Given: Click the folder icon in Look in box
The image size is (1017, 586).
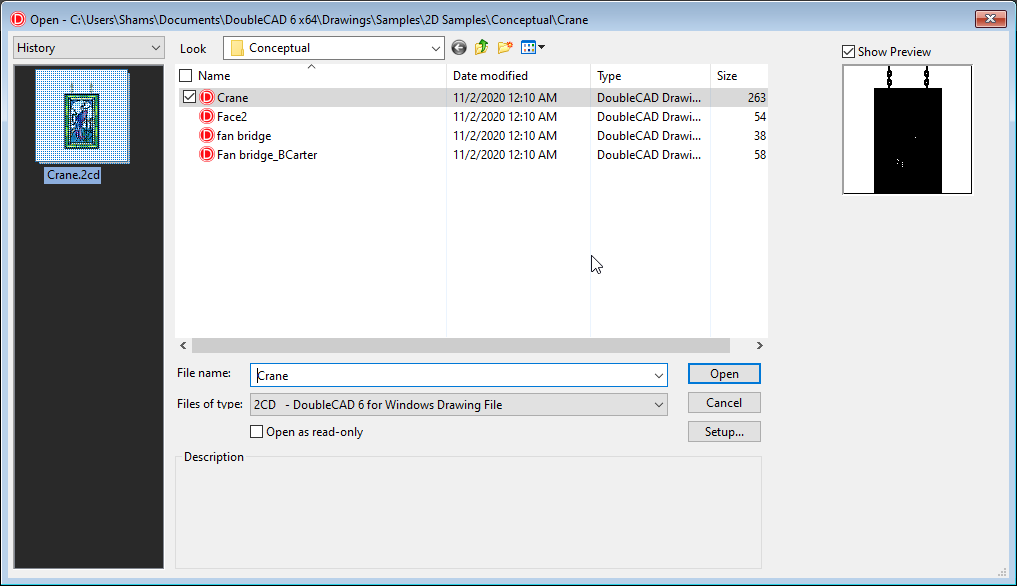Looking at the screenshot, I should click(237, 48).
